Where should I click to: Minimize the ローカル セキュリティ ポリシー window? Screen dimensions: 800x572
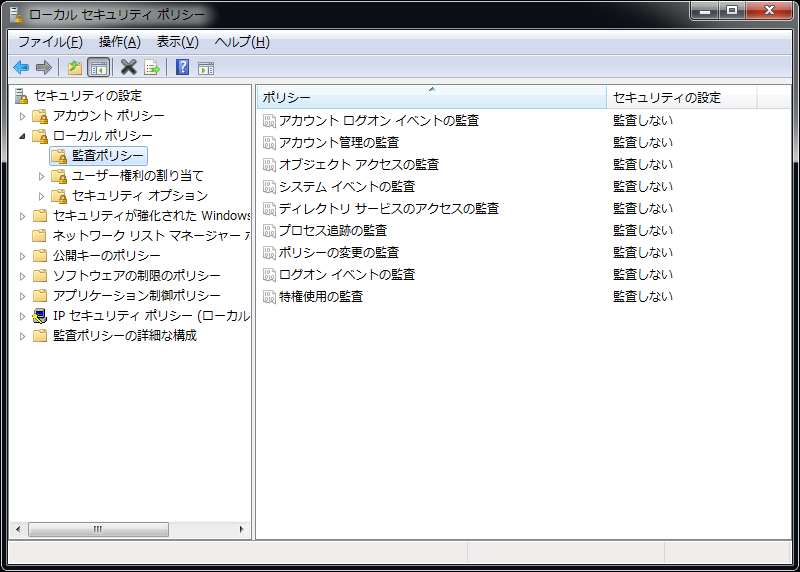tap(705, 11)
